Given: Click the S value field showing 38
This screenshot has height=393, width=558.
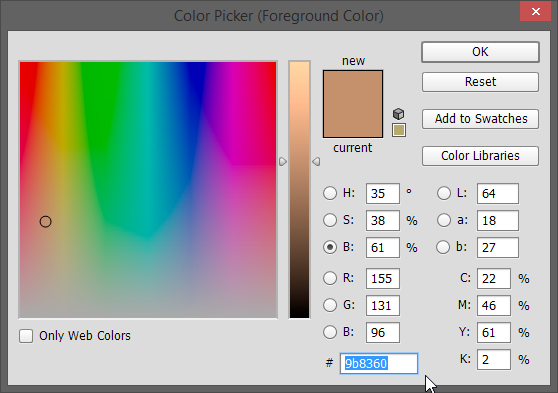Looking at the screenshot, I should [383, 221].
